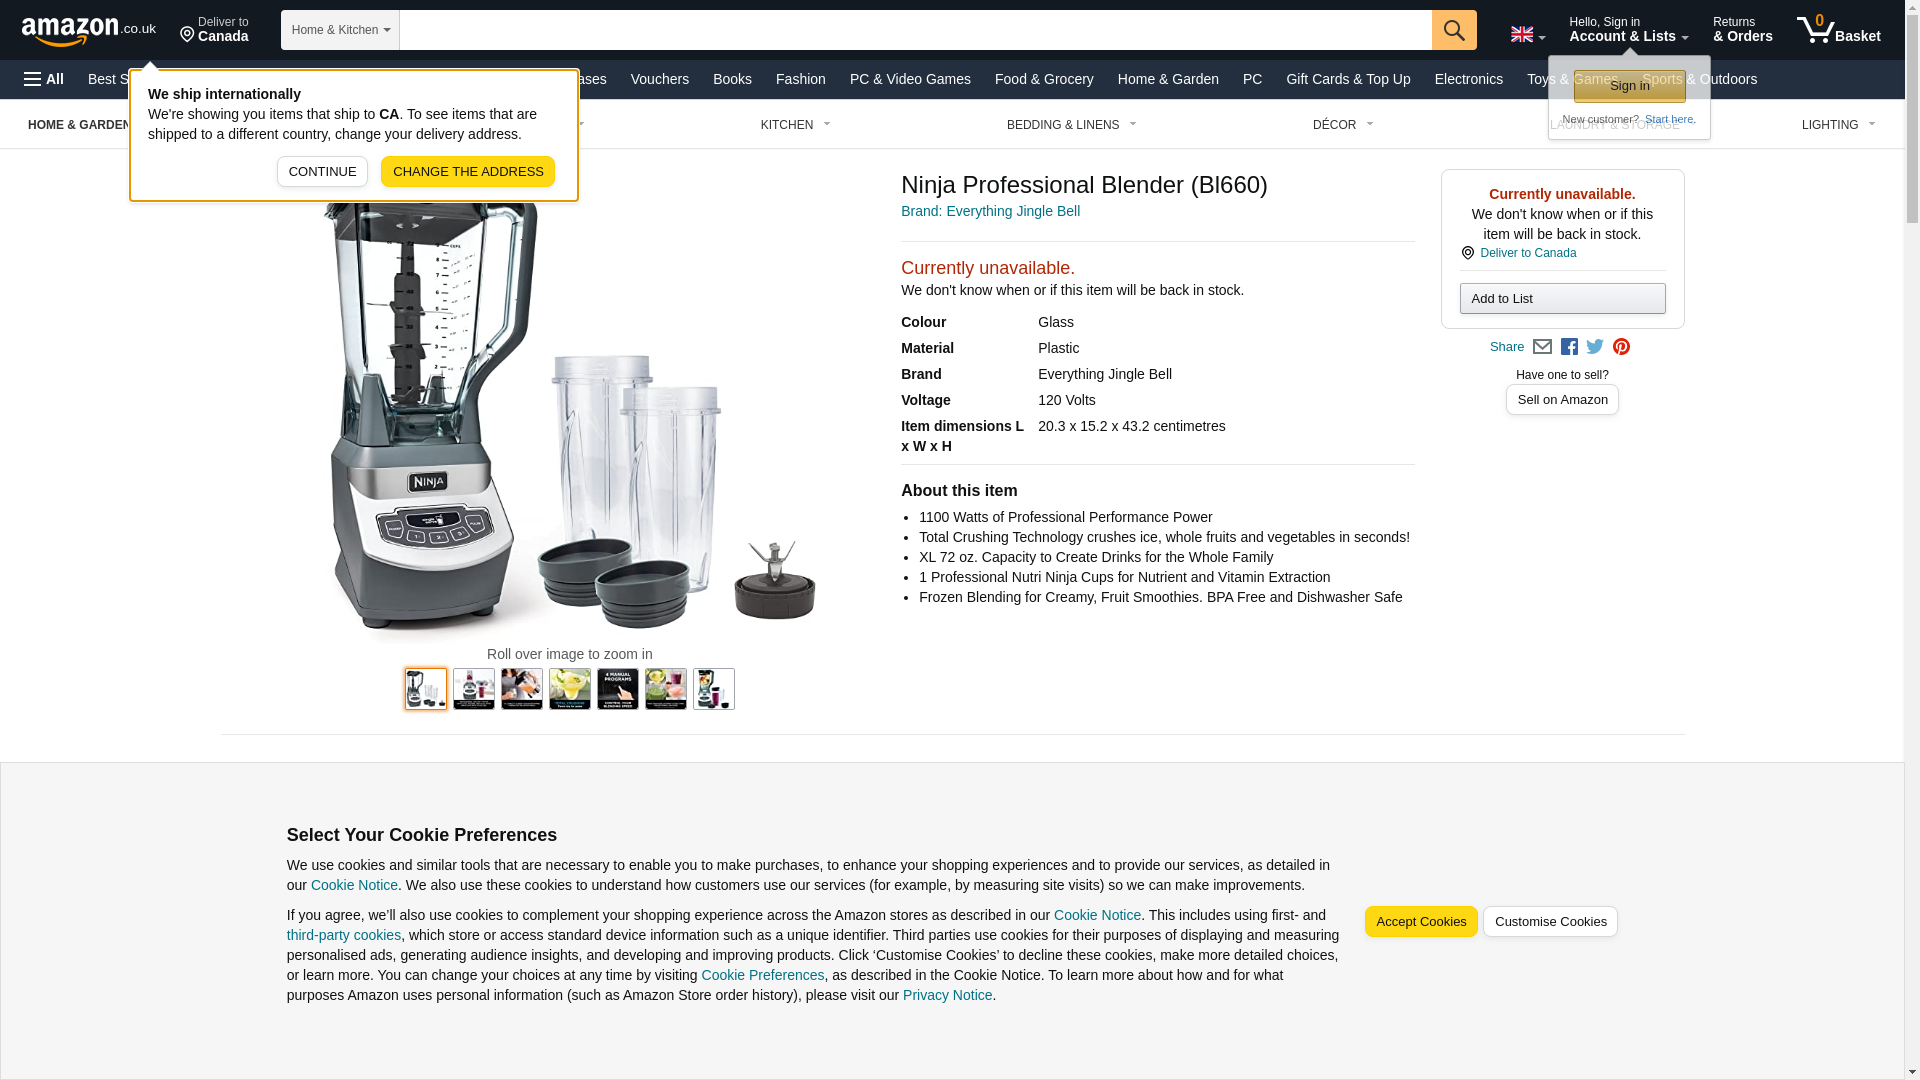
Task: Open the shopping basket icon
Action: tap(1838, 30)
